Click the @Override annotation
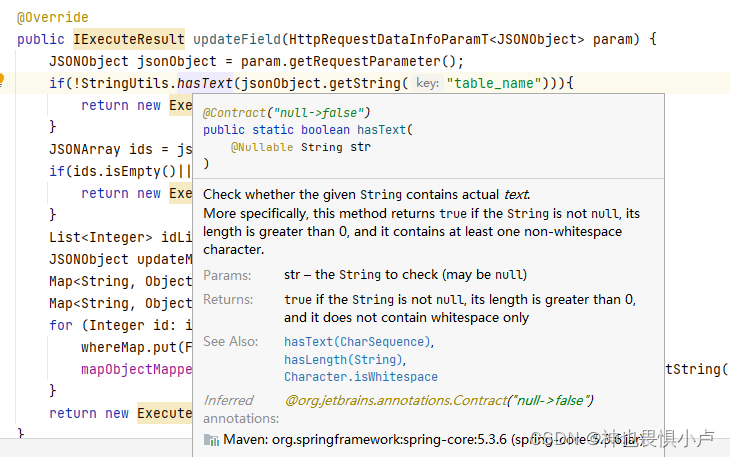 tap(53, 18)
